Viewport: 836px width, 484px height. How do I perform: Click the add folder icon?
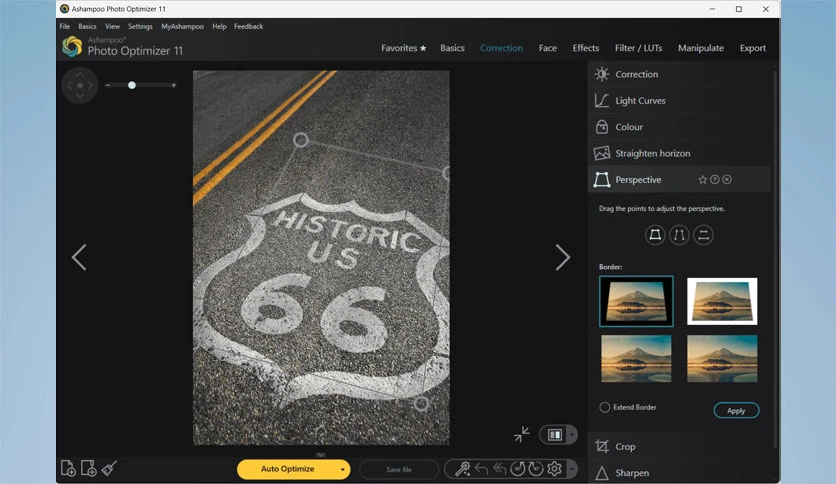89,469
